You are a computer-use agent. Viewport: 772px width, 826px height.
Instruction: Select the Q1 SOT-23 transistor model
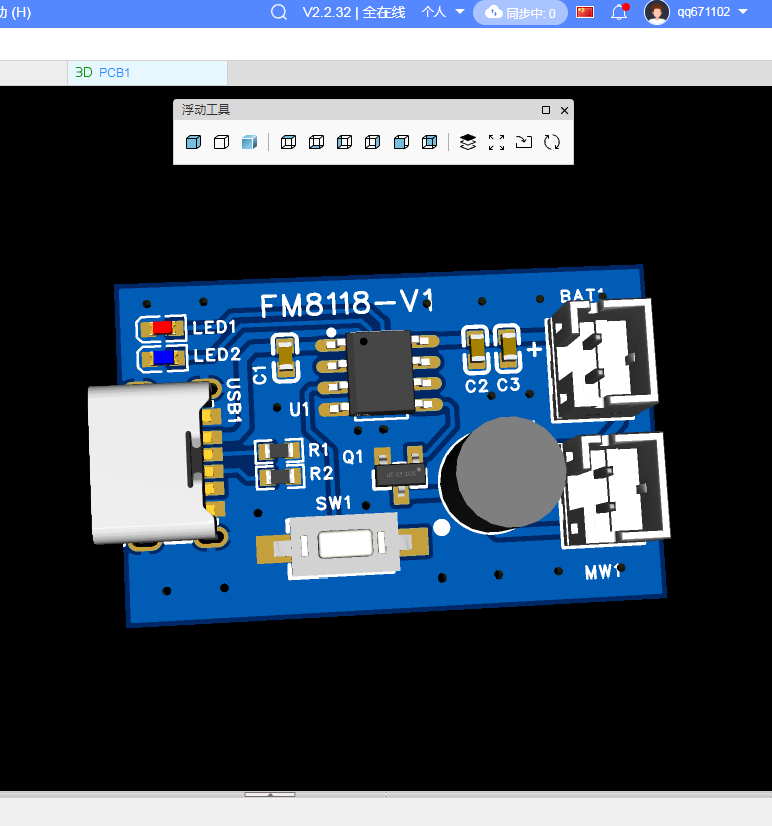[399, 474]
